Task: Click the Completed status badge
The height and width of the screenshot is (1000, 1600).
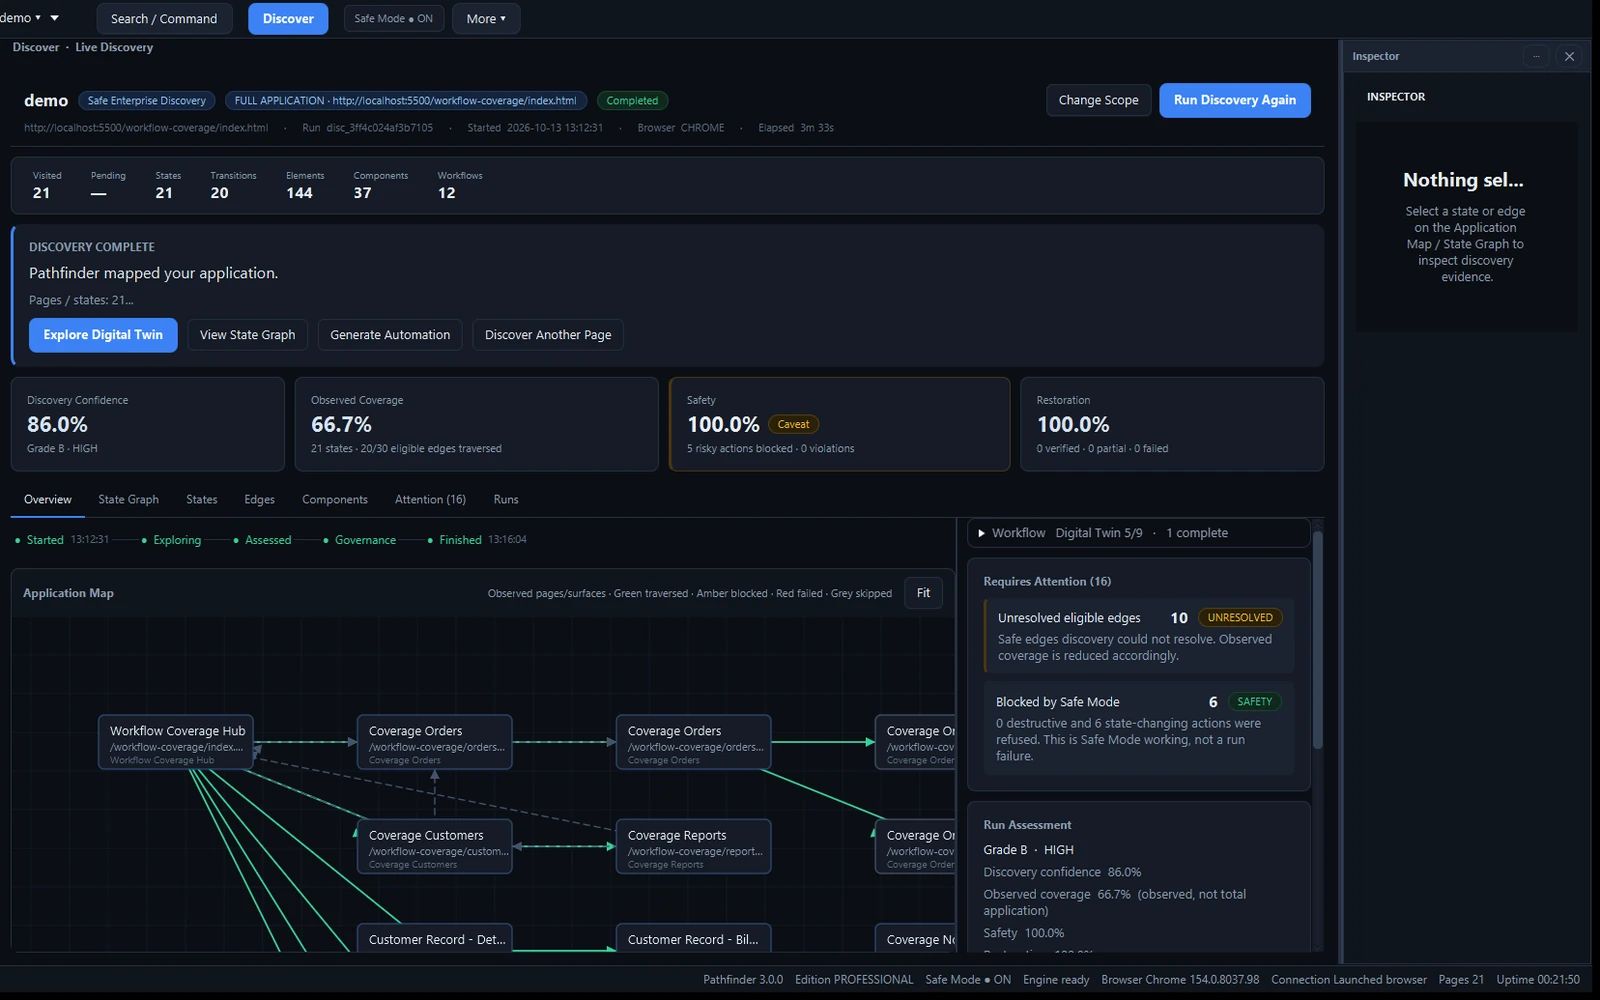Action: (632, 101)
